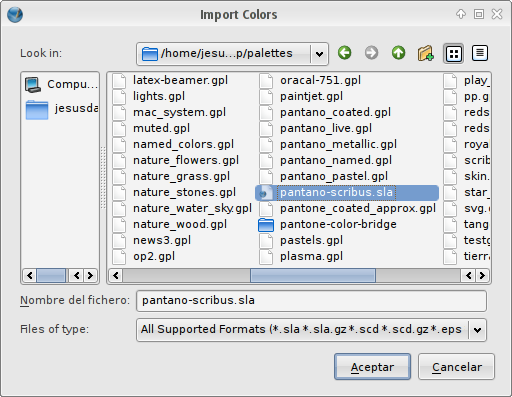Click the file icon beside plasma.gpl
512x397 pixels.
click(266, 256)
